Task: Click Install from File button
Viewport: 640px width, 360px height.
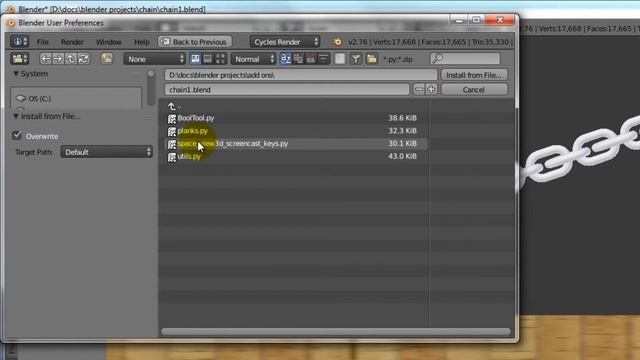Action: tap(474, 75)
